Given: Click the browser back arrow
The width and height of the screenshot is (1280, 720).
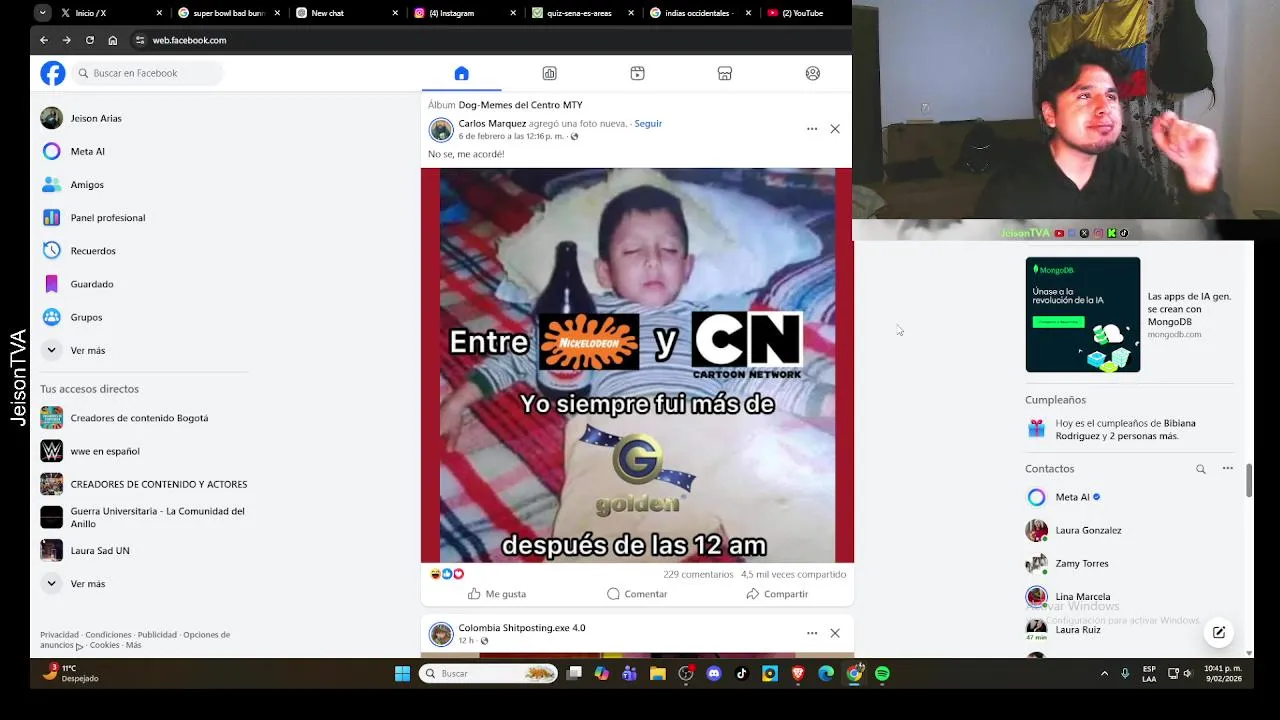Looking at the screenshot, I should (x=44, y=40).
